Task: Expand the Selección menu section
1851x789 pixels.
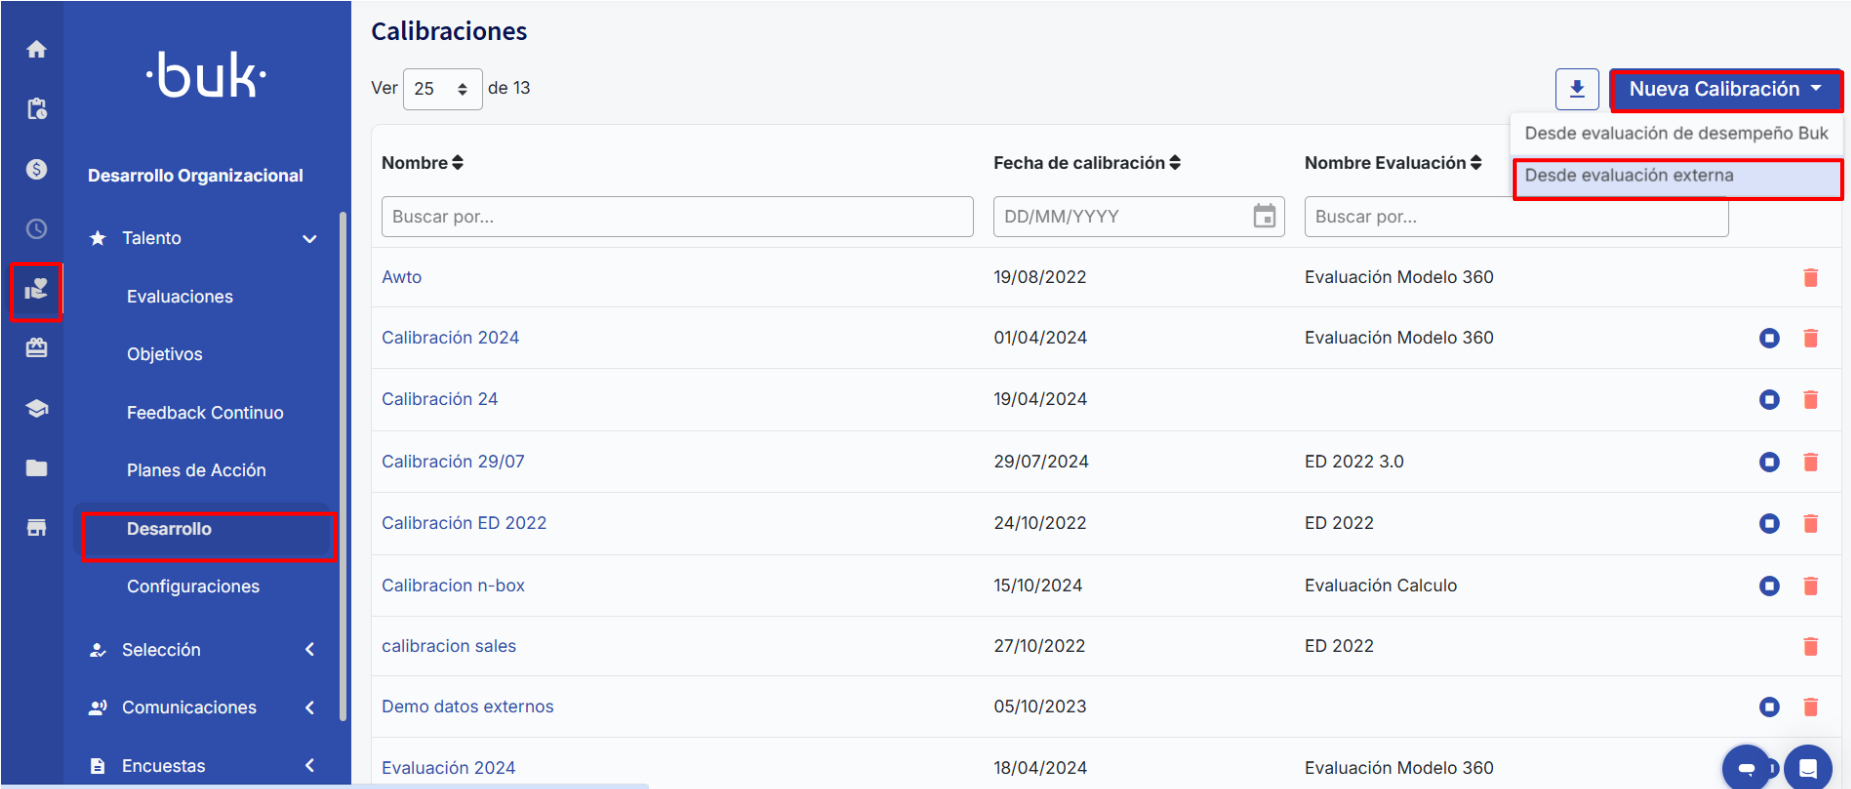Action: point(309,650)
